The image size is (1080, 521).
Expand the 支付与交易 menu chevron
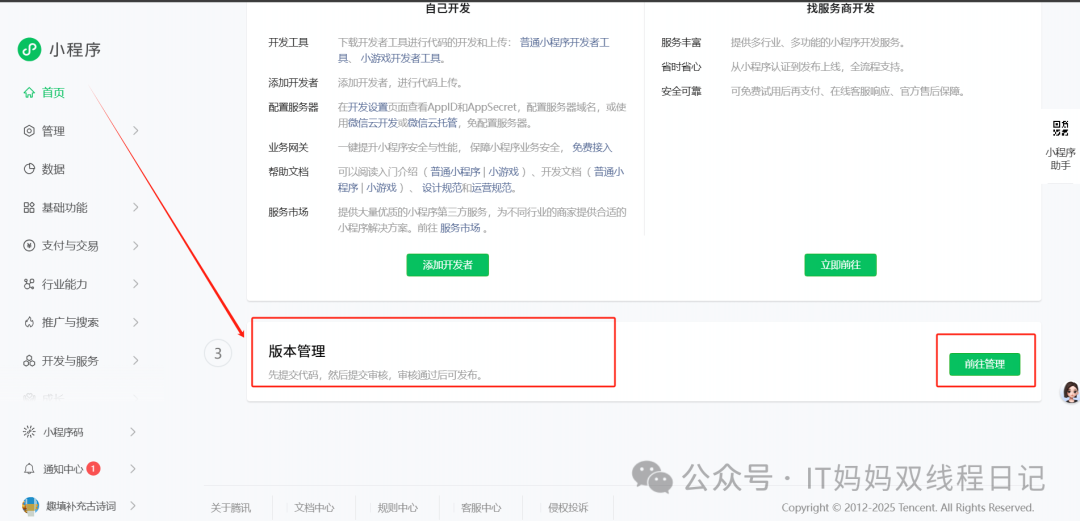pyautogui.click(x=135, y=246)
